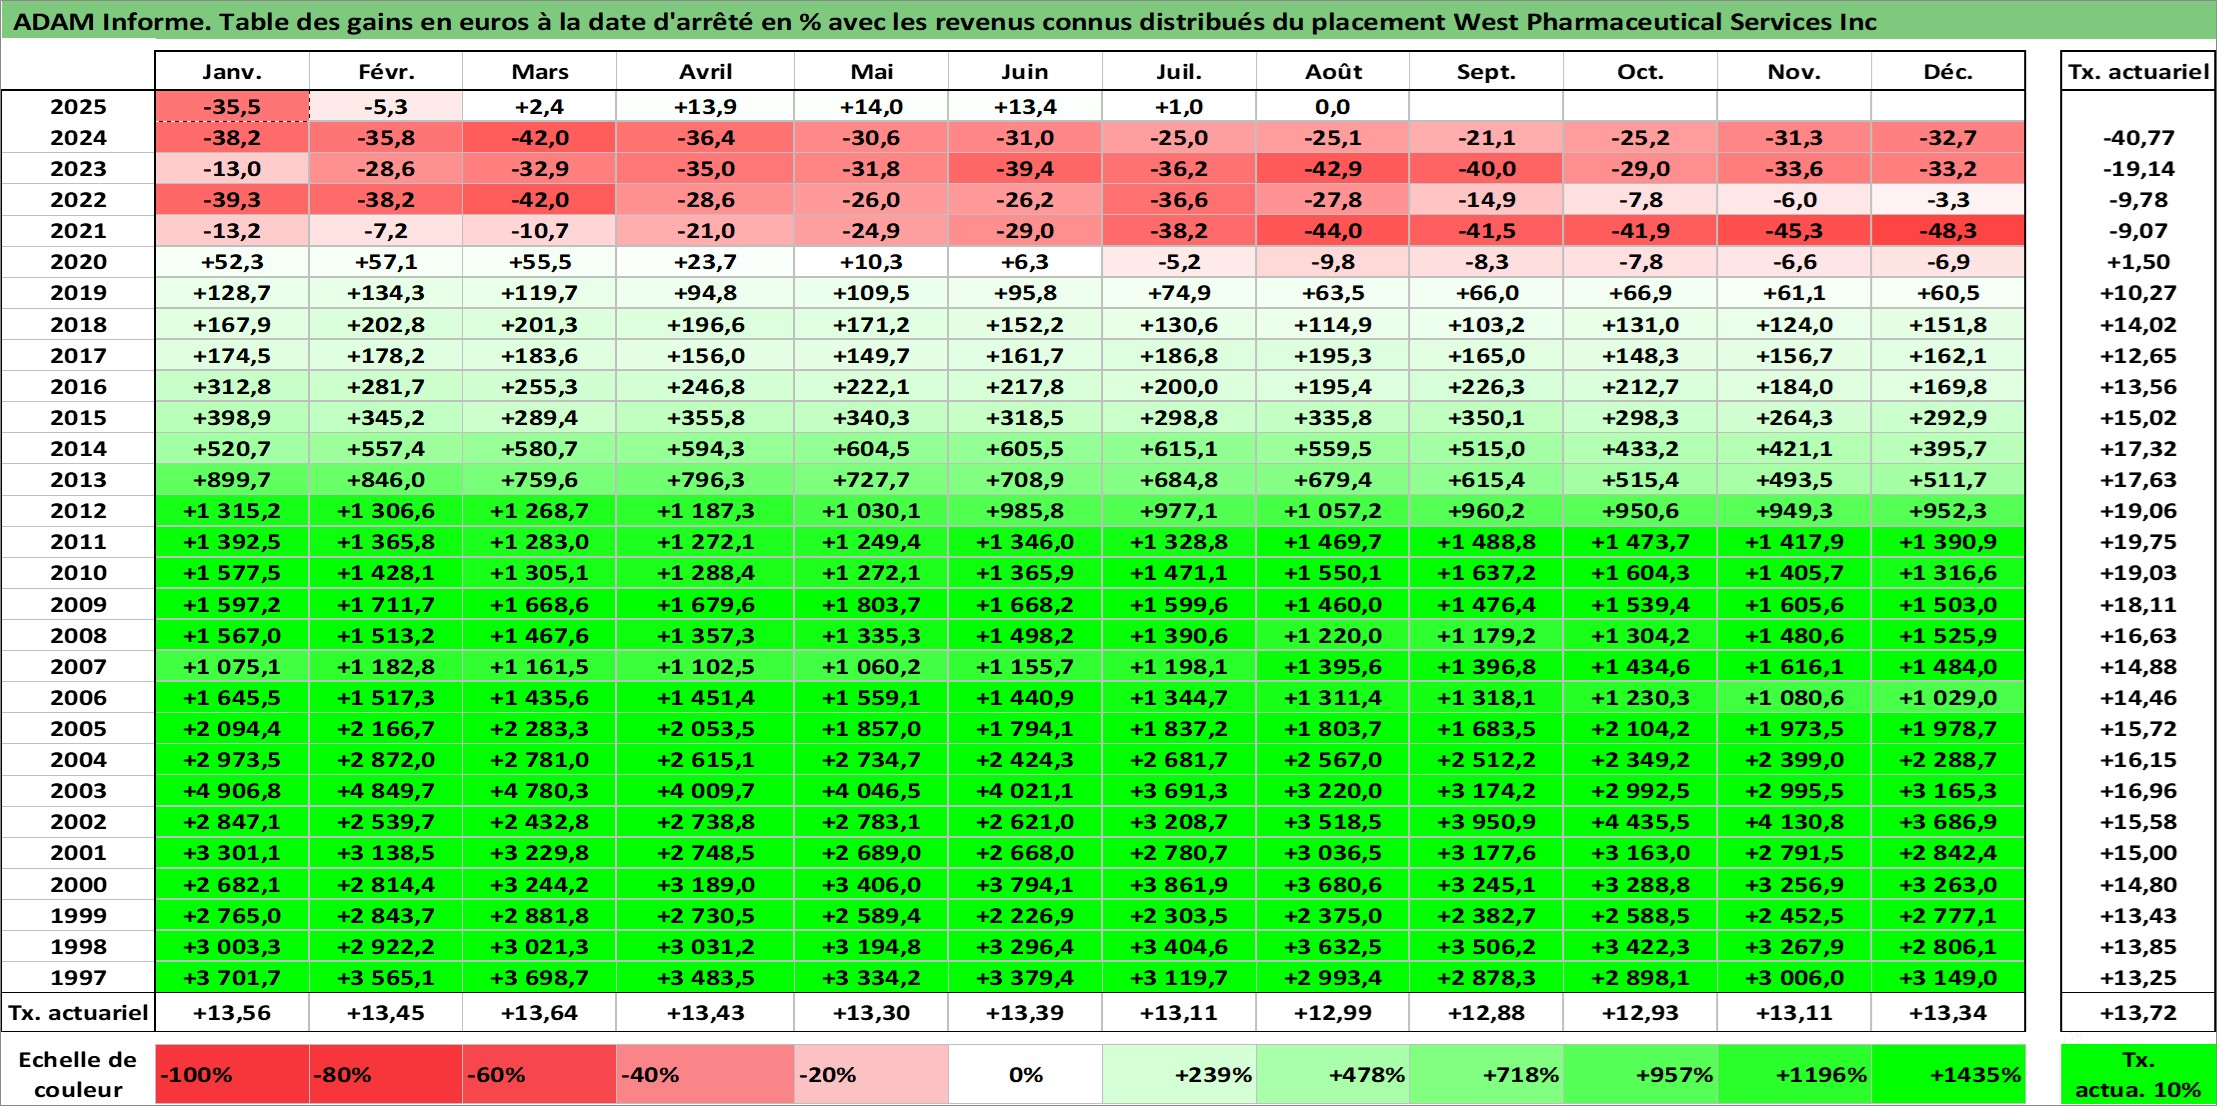
Task: Click cell +1 616,1 for November 2007
Action: (x=1794, y=667)
